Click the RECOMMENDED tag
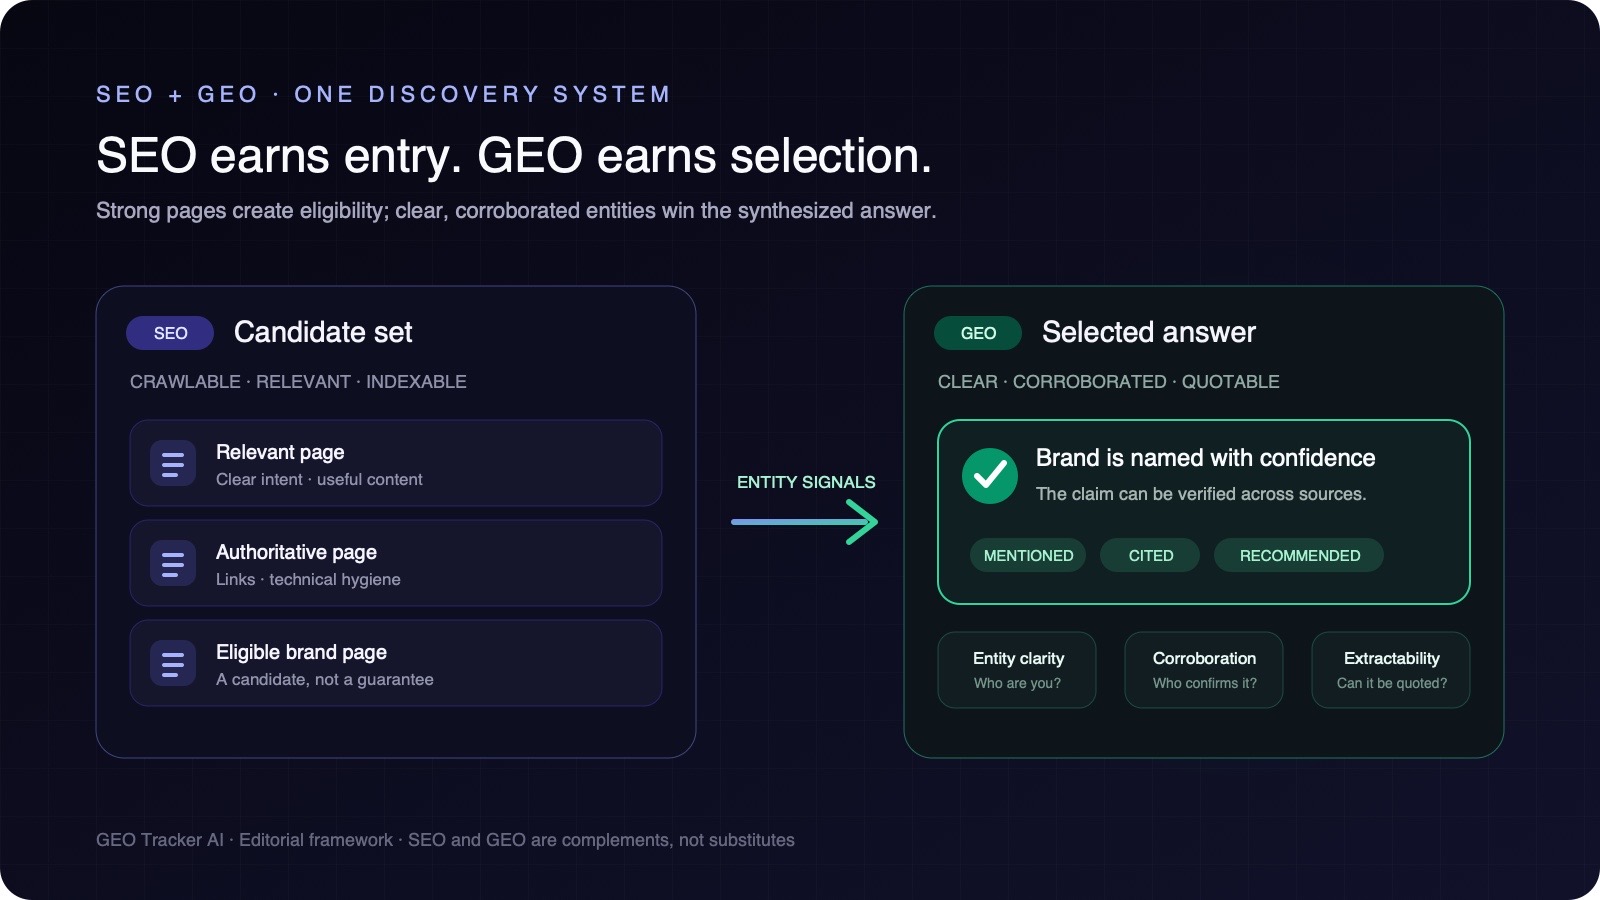Screen dimensions: 1600x900 (1299, 555)
